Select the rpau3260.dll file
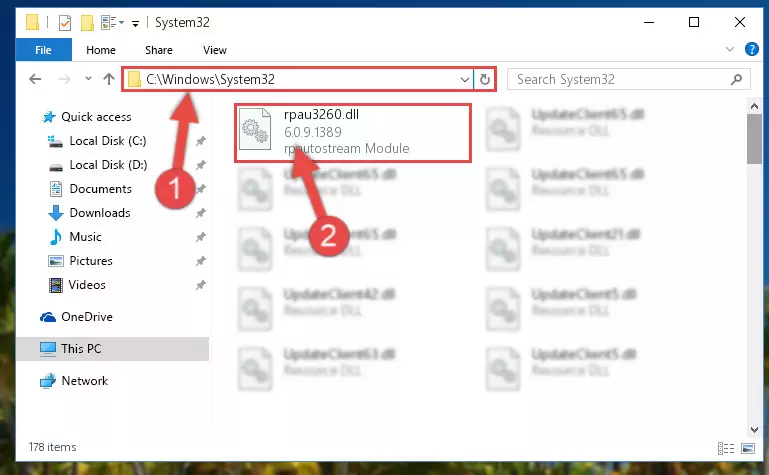769x475 pixels. (353, 132)
